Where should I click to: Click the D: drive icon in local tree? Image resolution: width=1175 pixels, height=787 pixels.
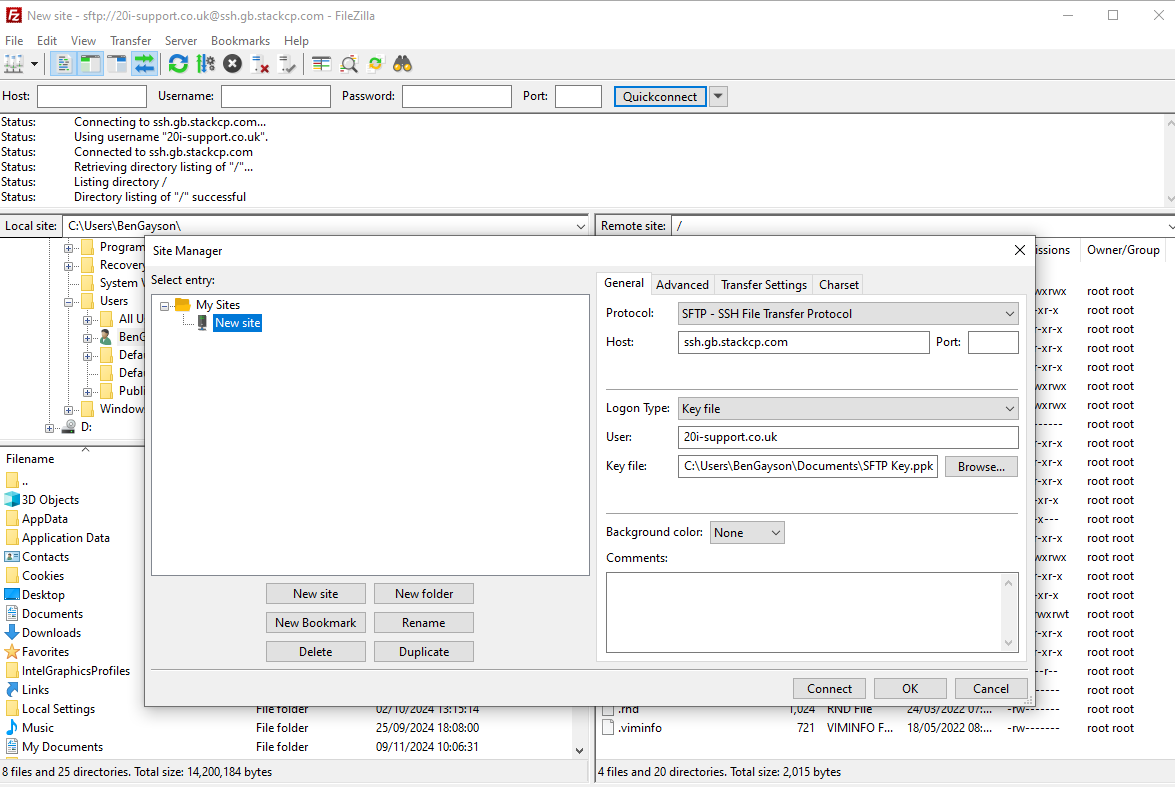[69, 426]
